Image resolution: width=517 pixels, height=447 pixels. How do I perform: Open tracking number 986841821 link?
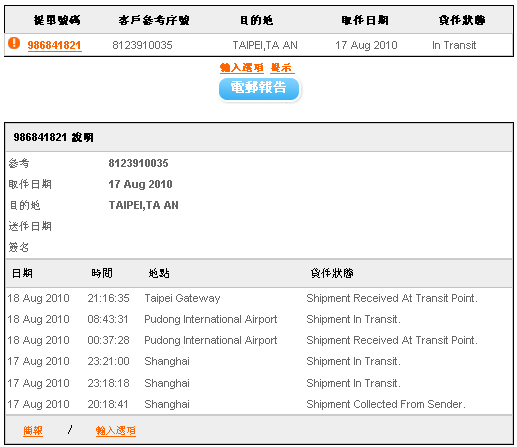pyautogui.click(x=54, y=45)
